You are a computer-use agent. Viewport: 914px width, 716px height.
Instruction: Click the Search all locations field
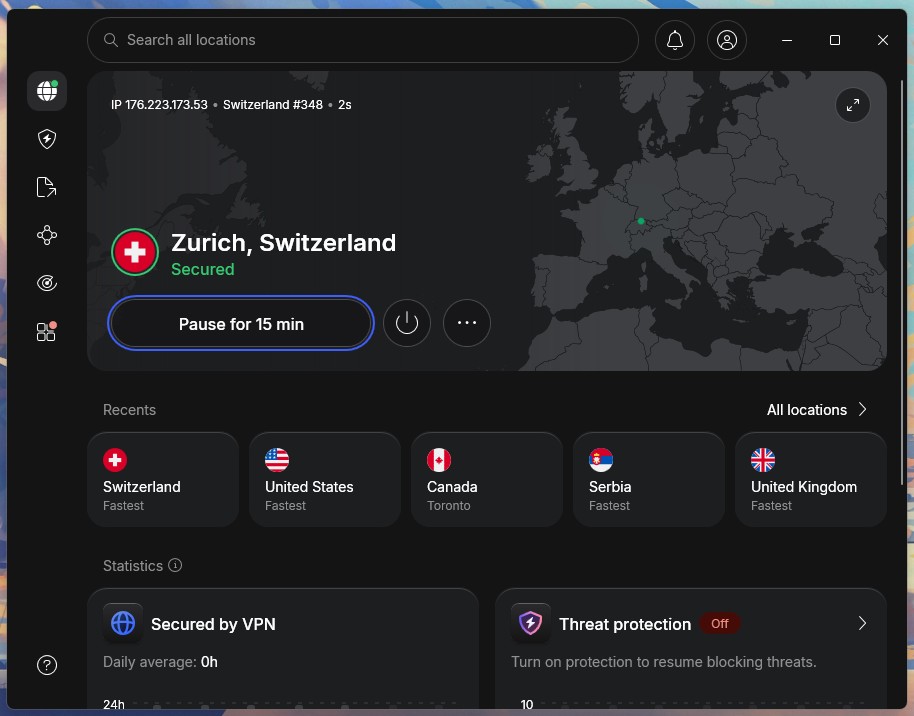[363, 40]
